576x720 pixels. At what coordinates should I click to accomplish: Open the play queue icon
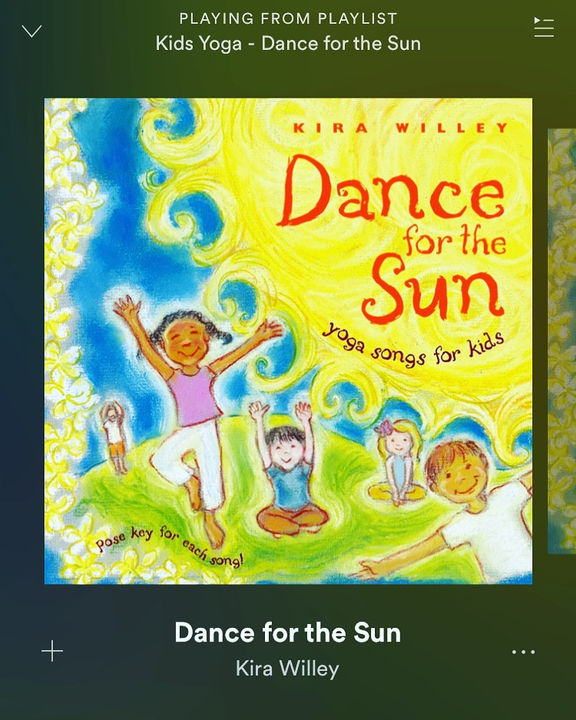544,27
